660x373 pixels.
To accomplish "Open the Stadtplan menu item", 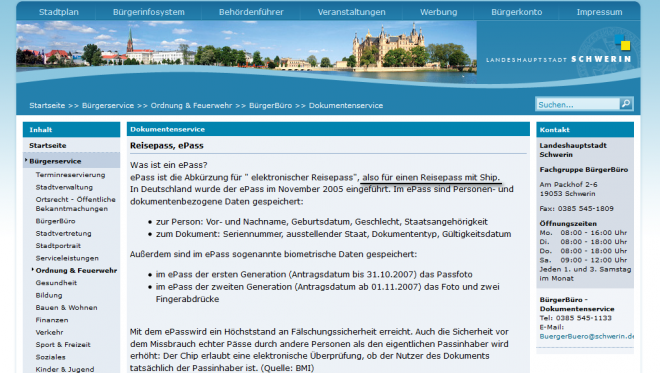I will (x=59, y=12).
